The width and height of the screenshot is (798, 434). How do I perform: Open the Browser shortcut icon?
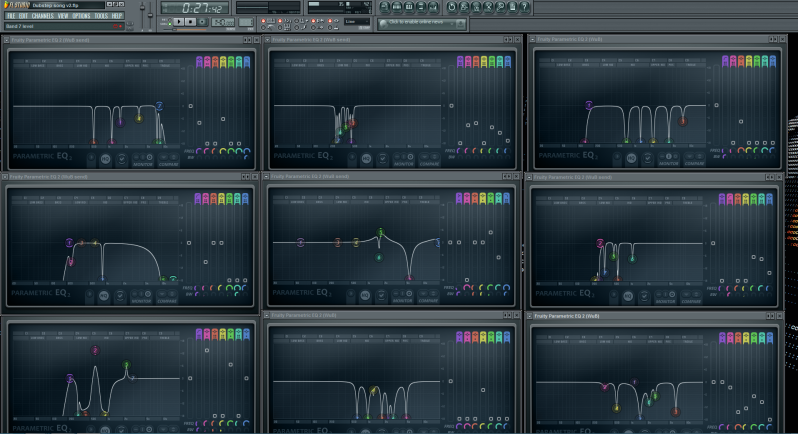pos(421,7)
